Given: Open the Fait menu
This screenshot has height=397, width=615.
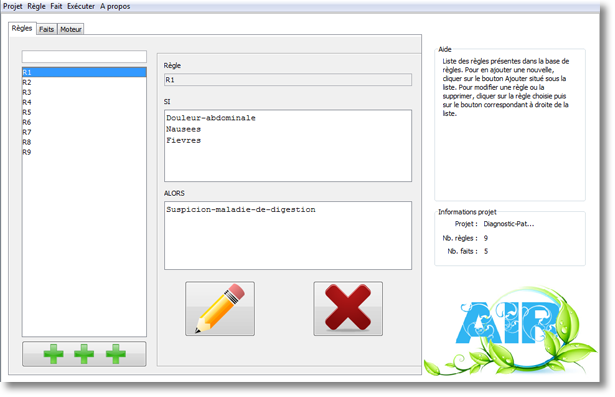Looking at the screenshot, I should (56, 6).
